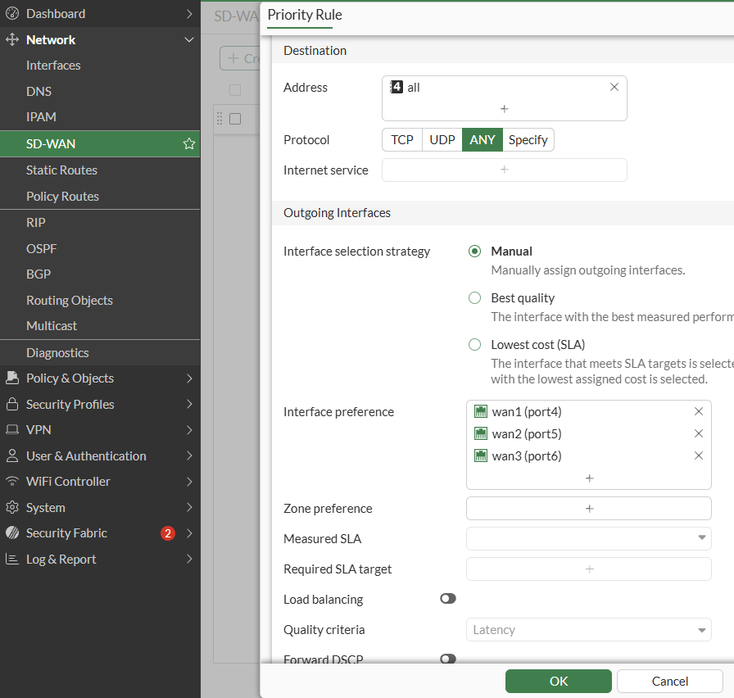The height and width of the screenshot is (698, 734).
Task: Remove wan2 (port5) from interface preference
Action: click(x=698, y=434)
